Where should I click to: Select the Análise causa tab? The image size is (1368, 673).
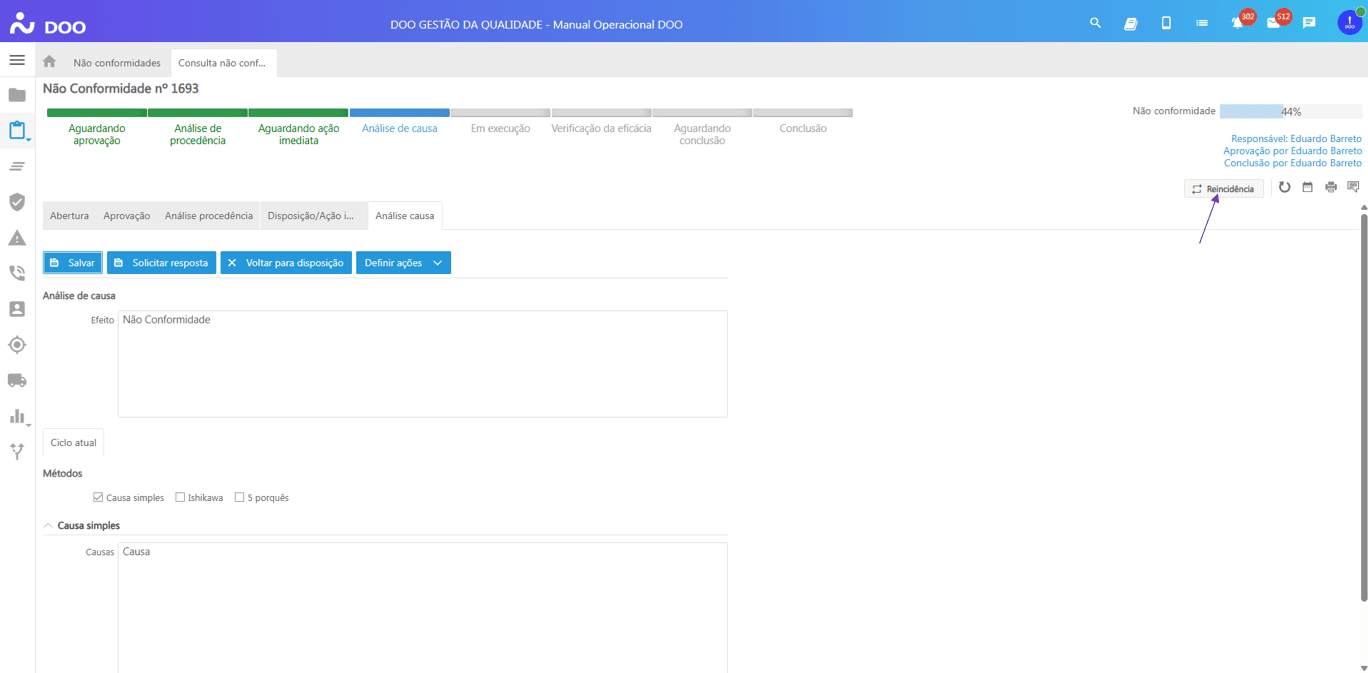pyautogui.click(x=405, y=216)
